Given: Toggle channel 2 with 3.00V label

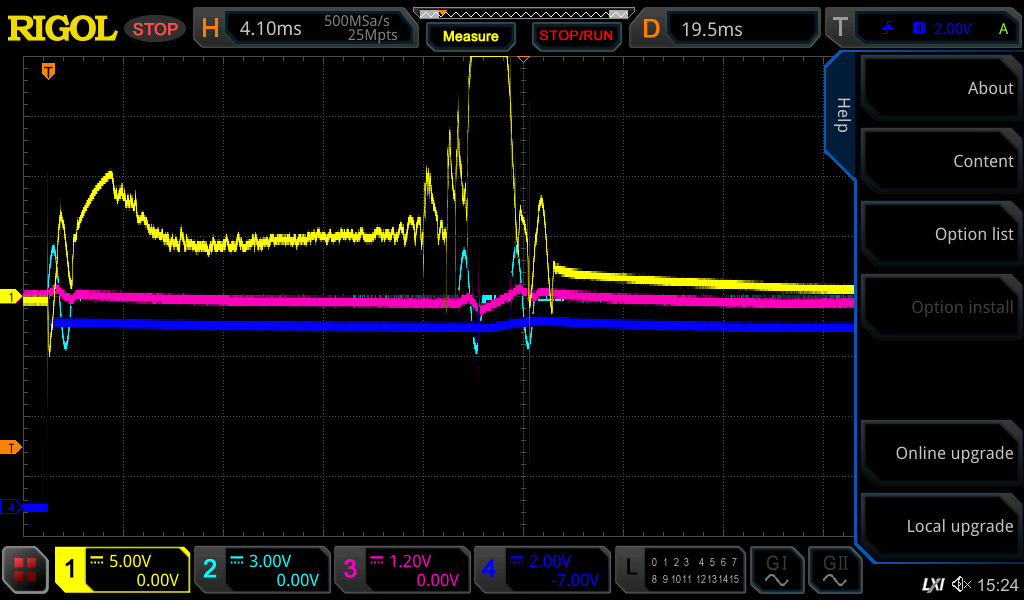Looking at the screenshot, I should (x=261, y=570).
